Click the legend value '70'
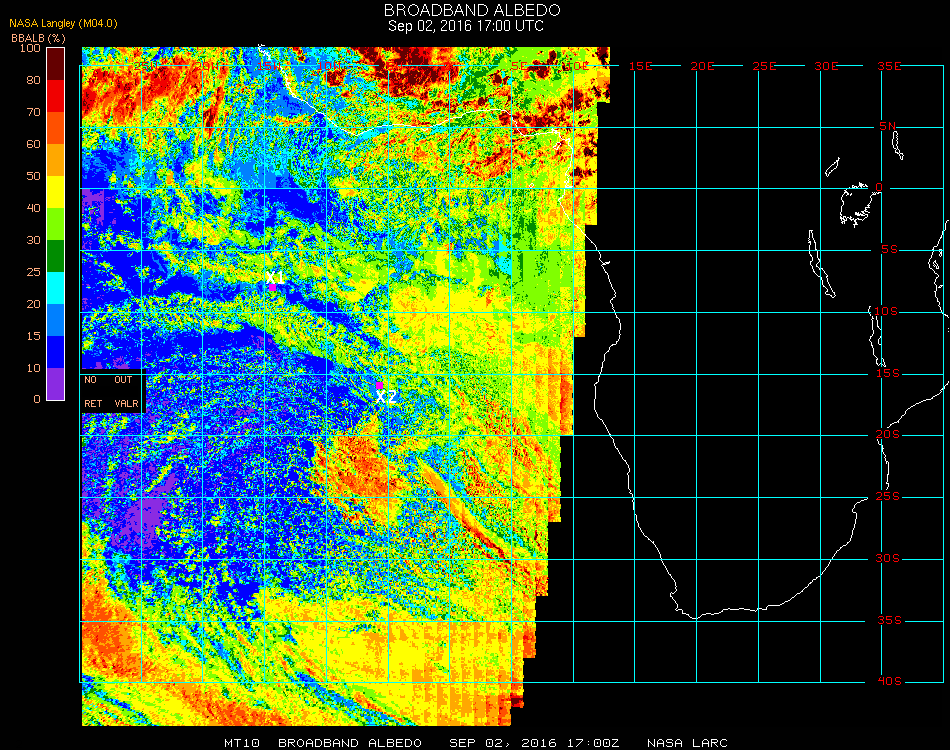This screenshot has width=950, height=750. pyautogui.click(x=33, y=112)
